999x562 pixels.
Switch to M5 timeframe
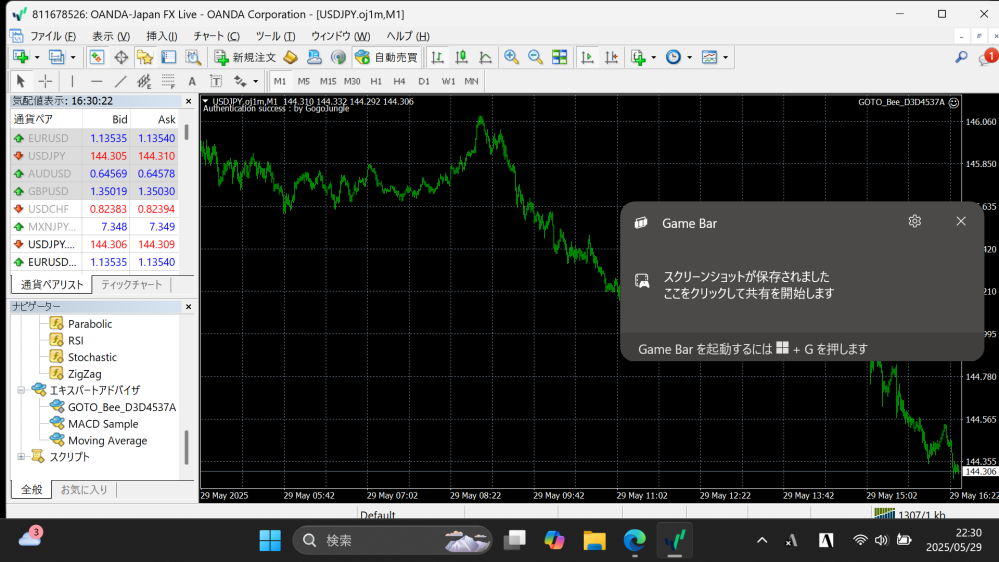coord(303,81)
